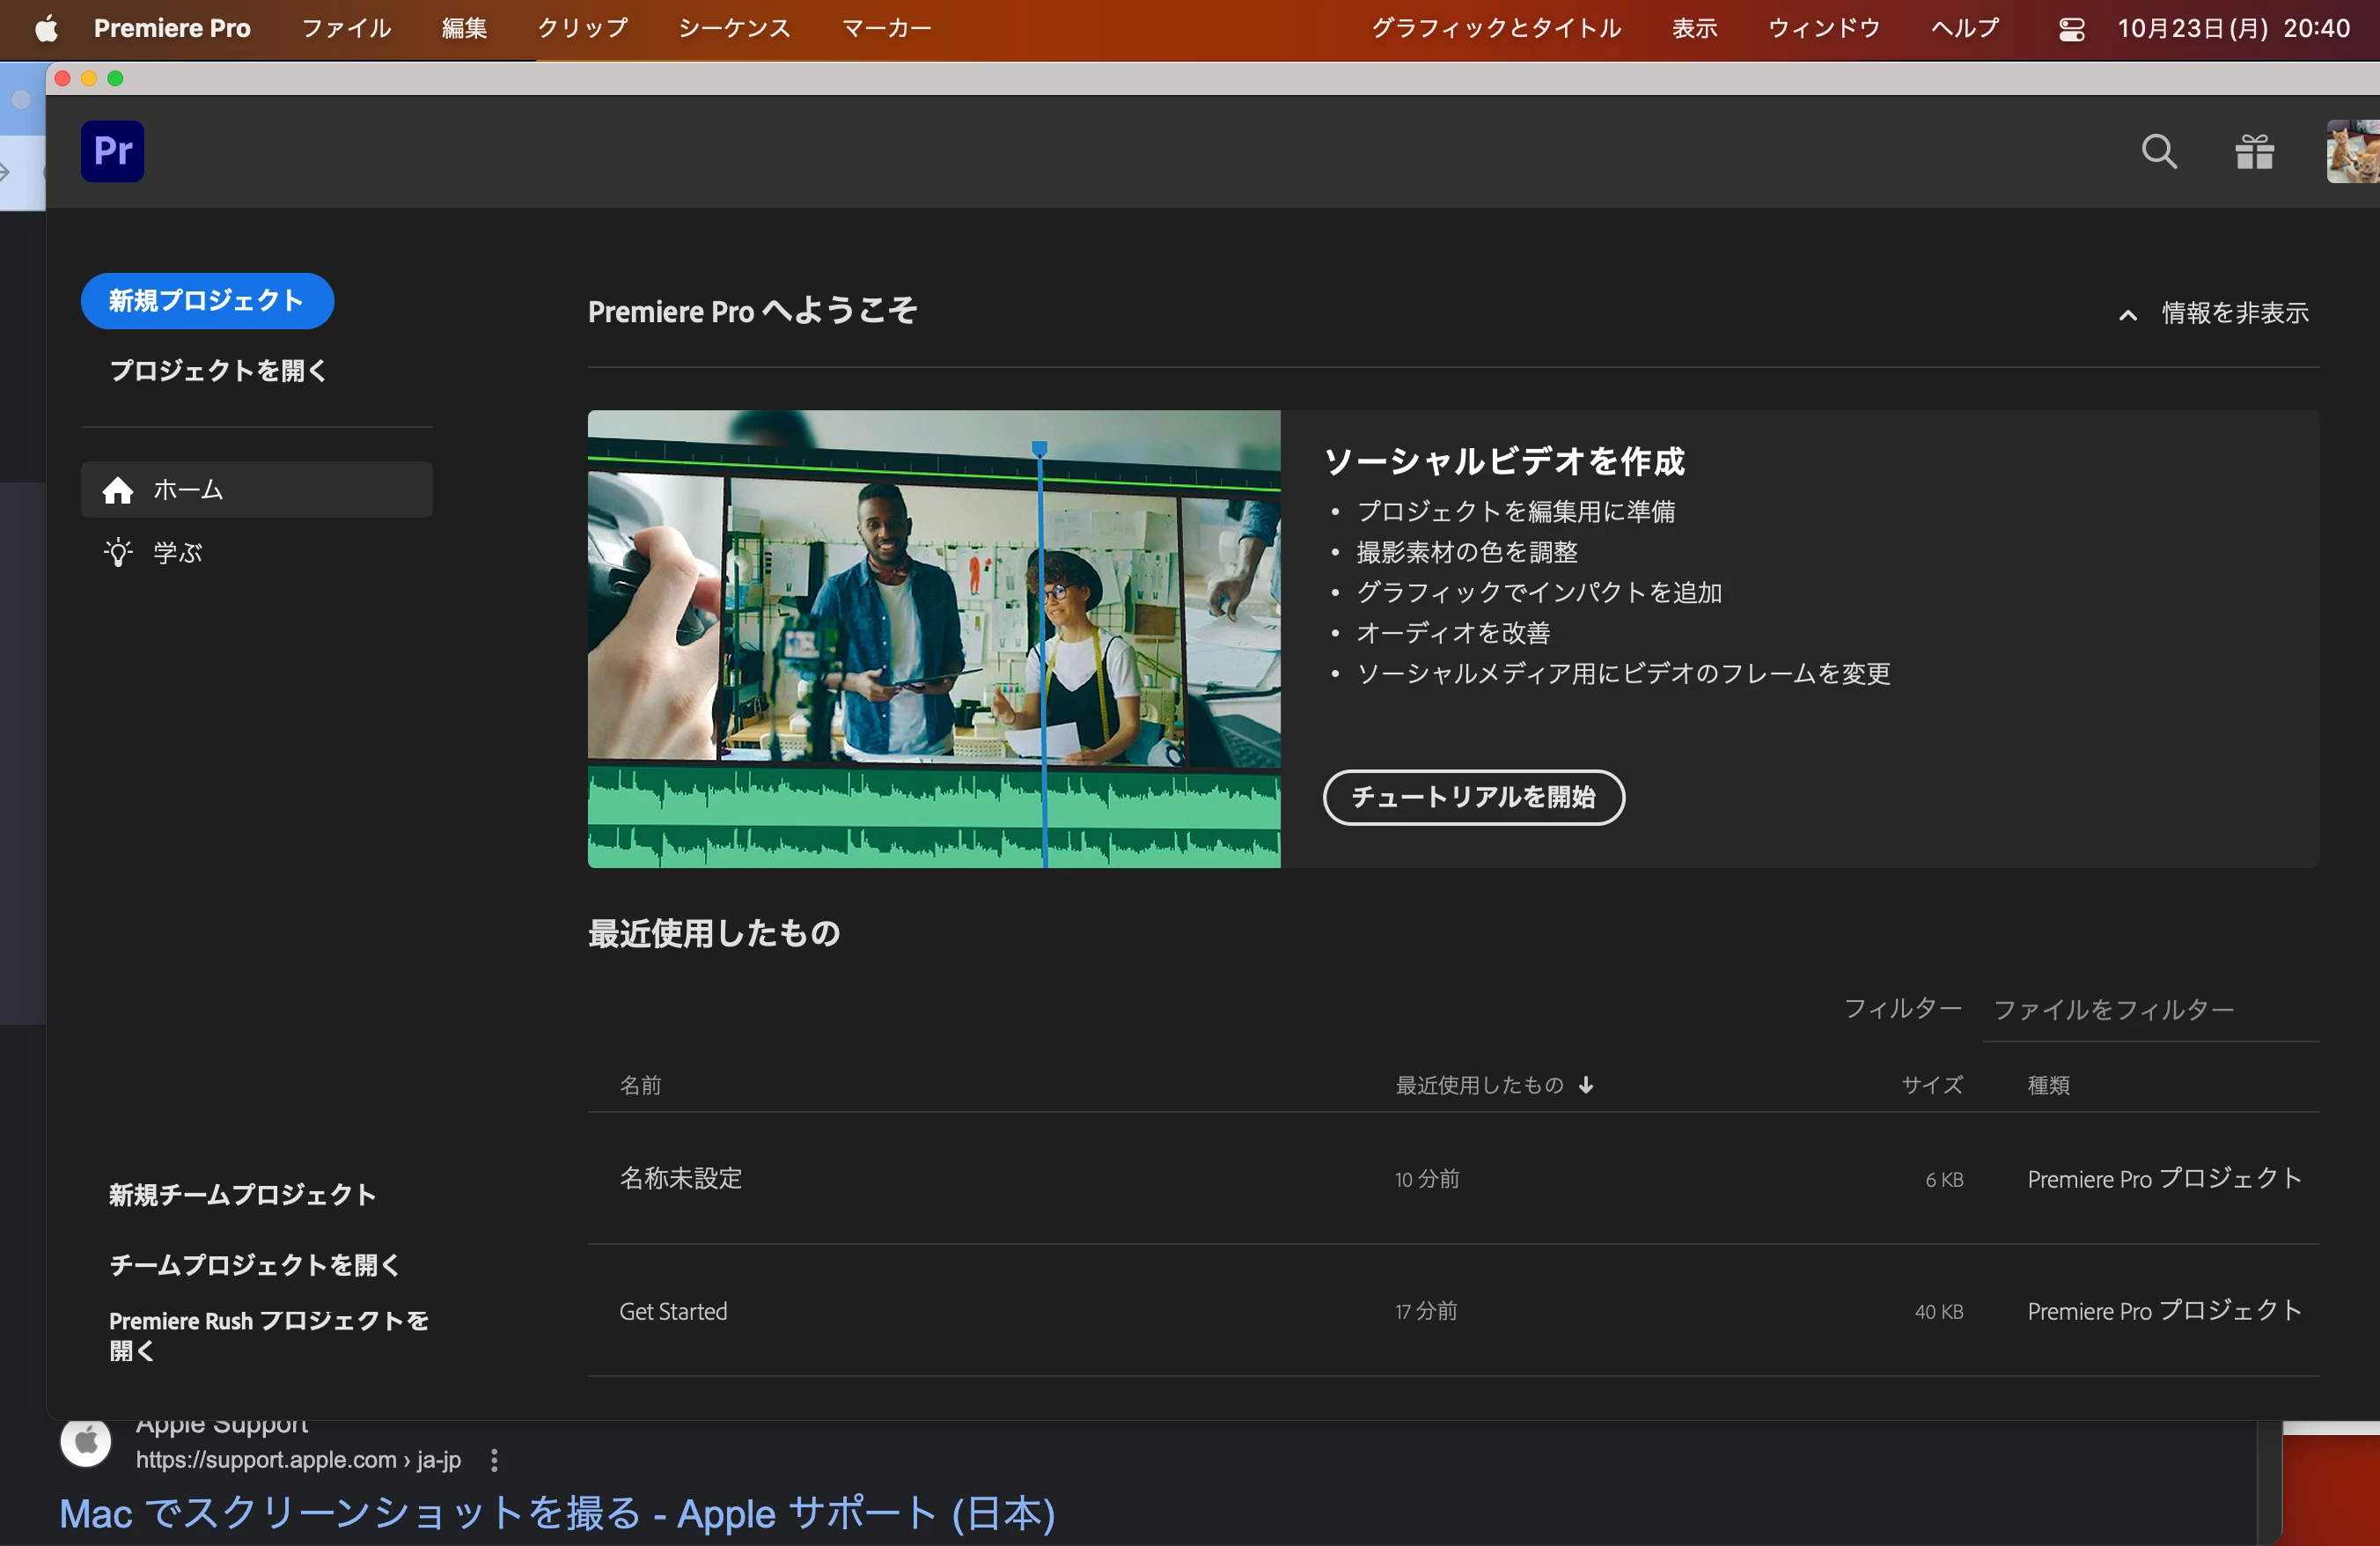Open search with the magnifier icon

point(2159,151)
